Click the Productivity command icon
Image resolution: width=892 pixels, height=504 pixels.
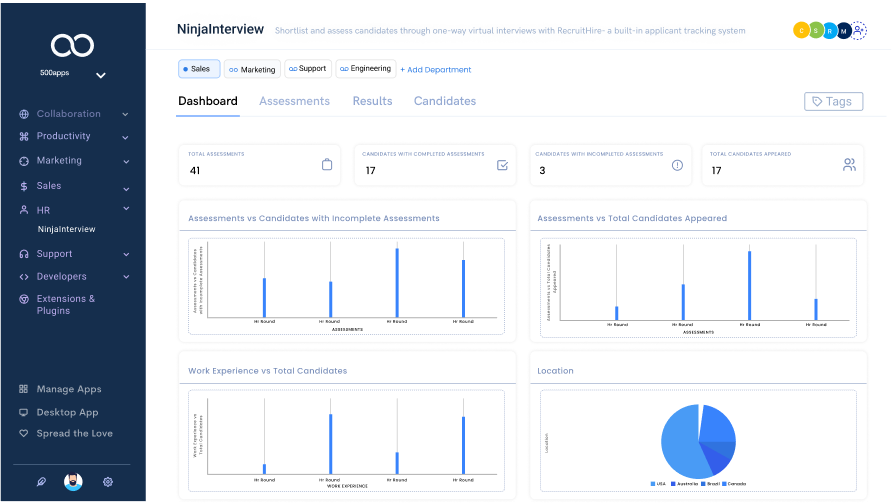click(24, 137)
